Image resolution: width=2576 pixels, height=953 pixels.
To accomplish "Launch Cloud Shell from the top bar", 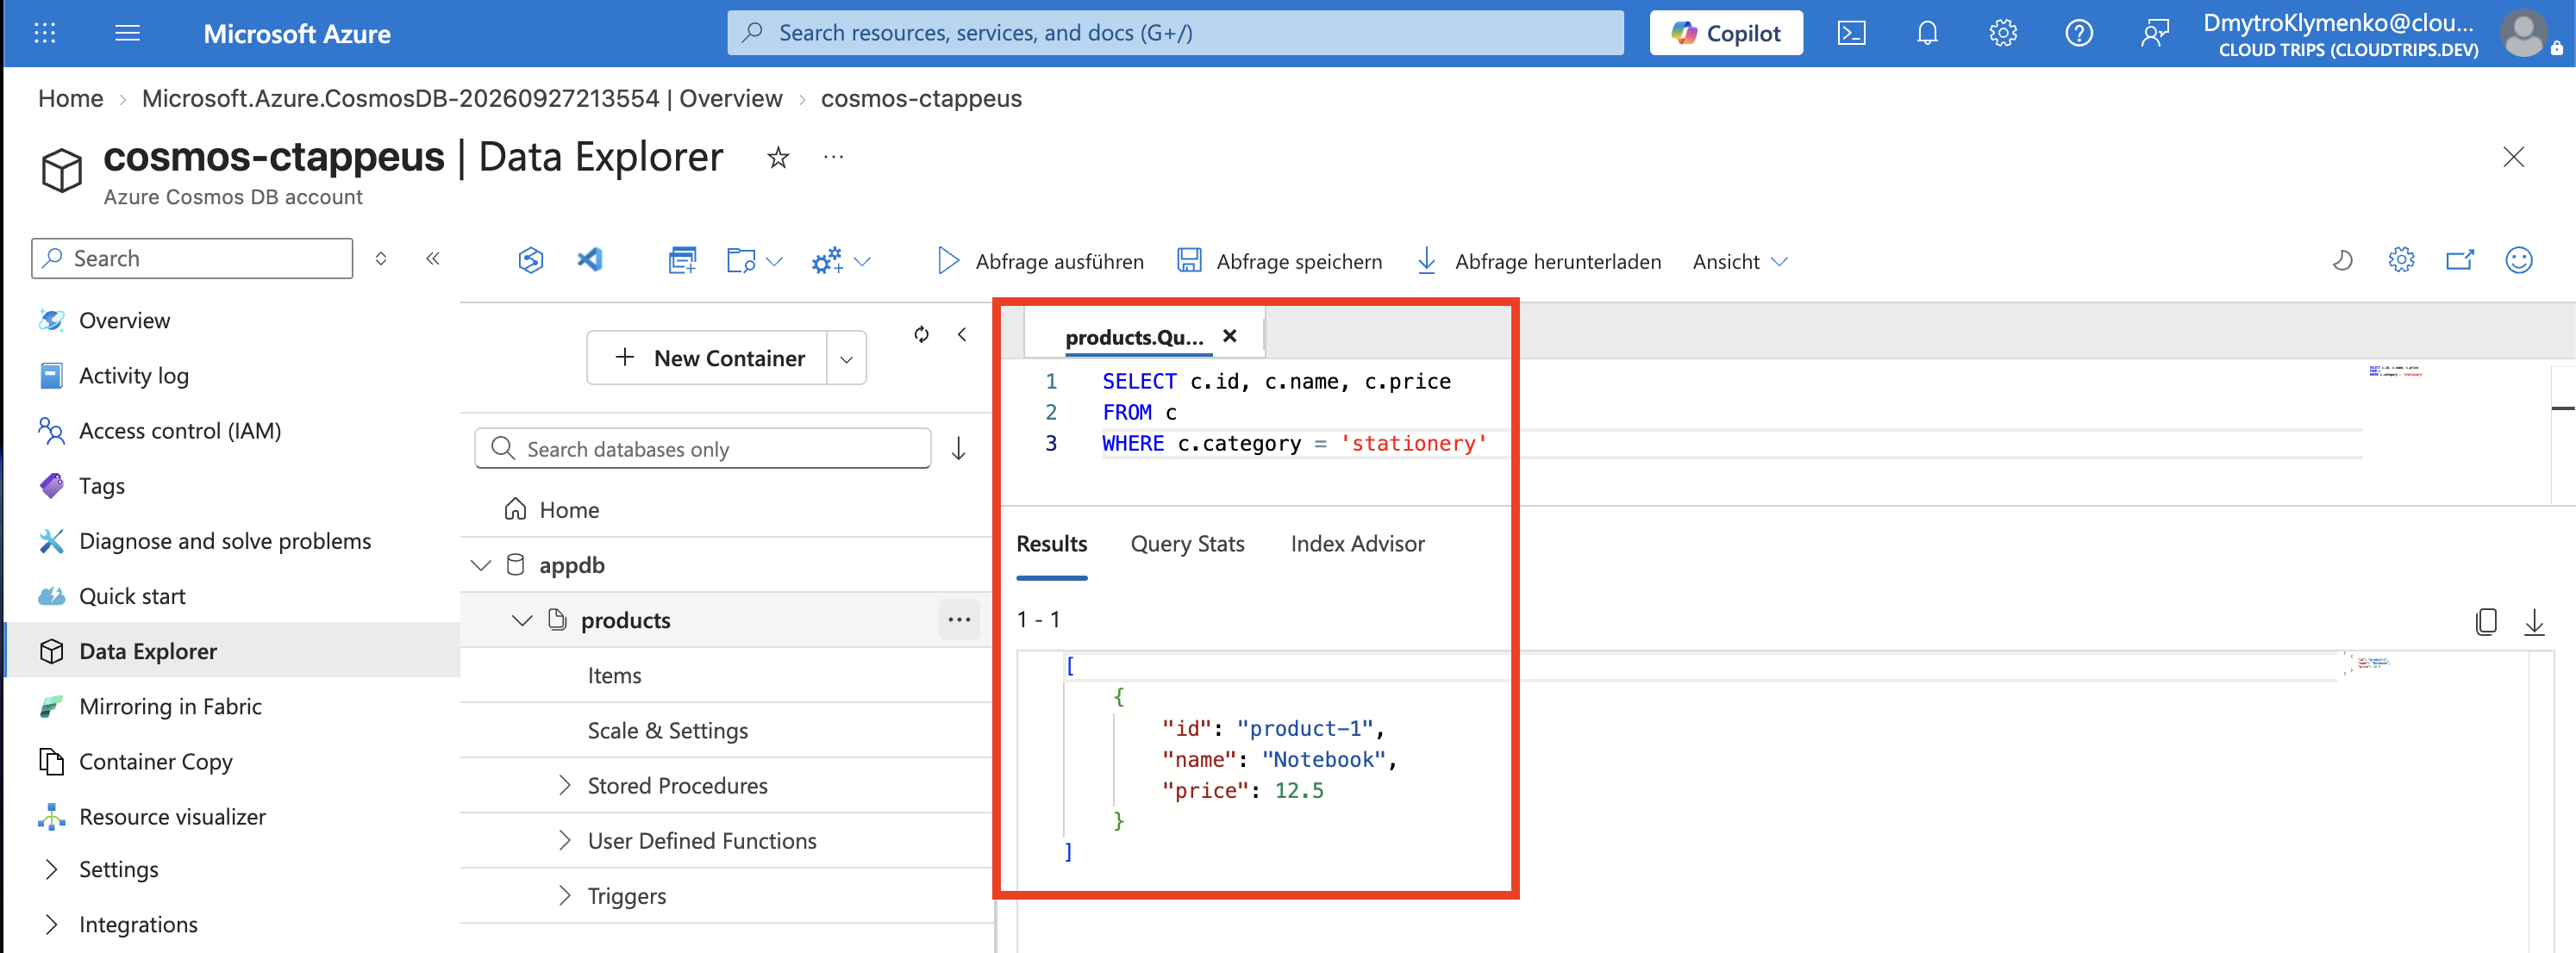I will click(1851, 33).
